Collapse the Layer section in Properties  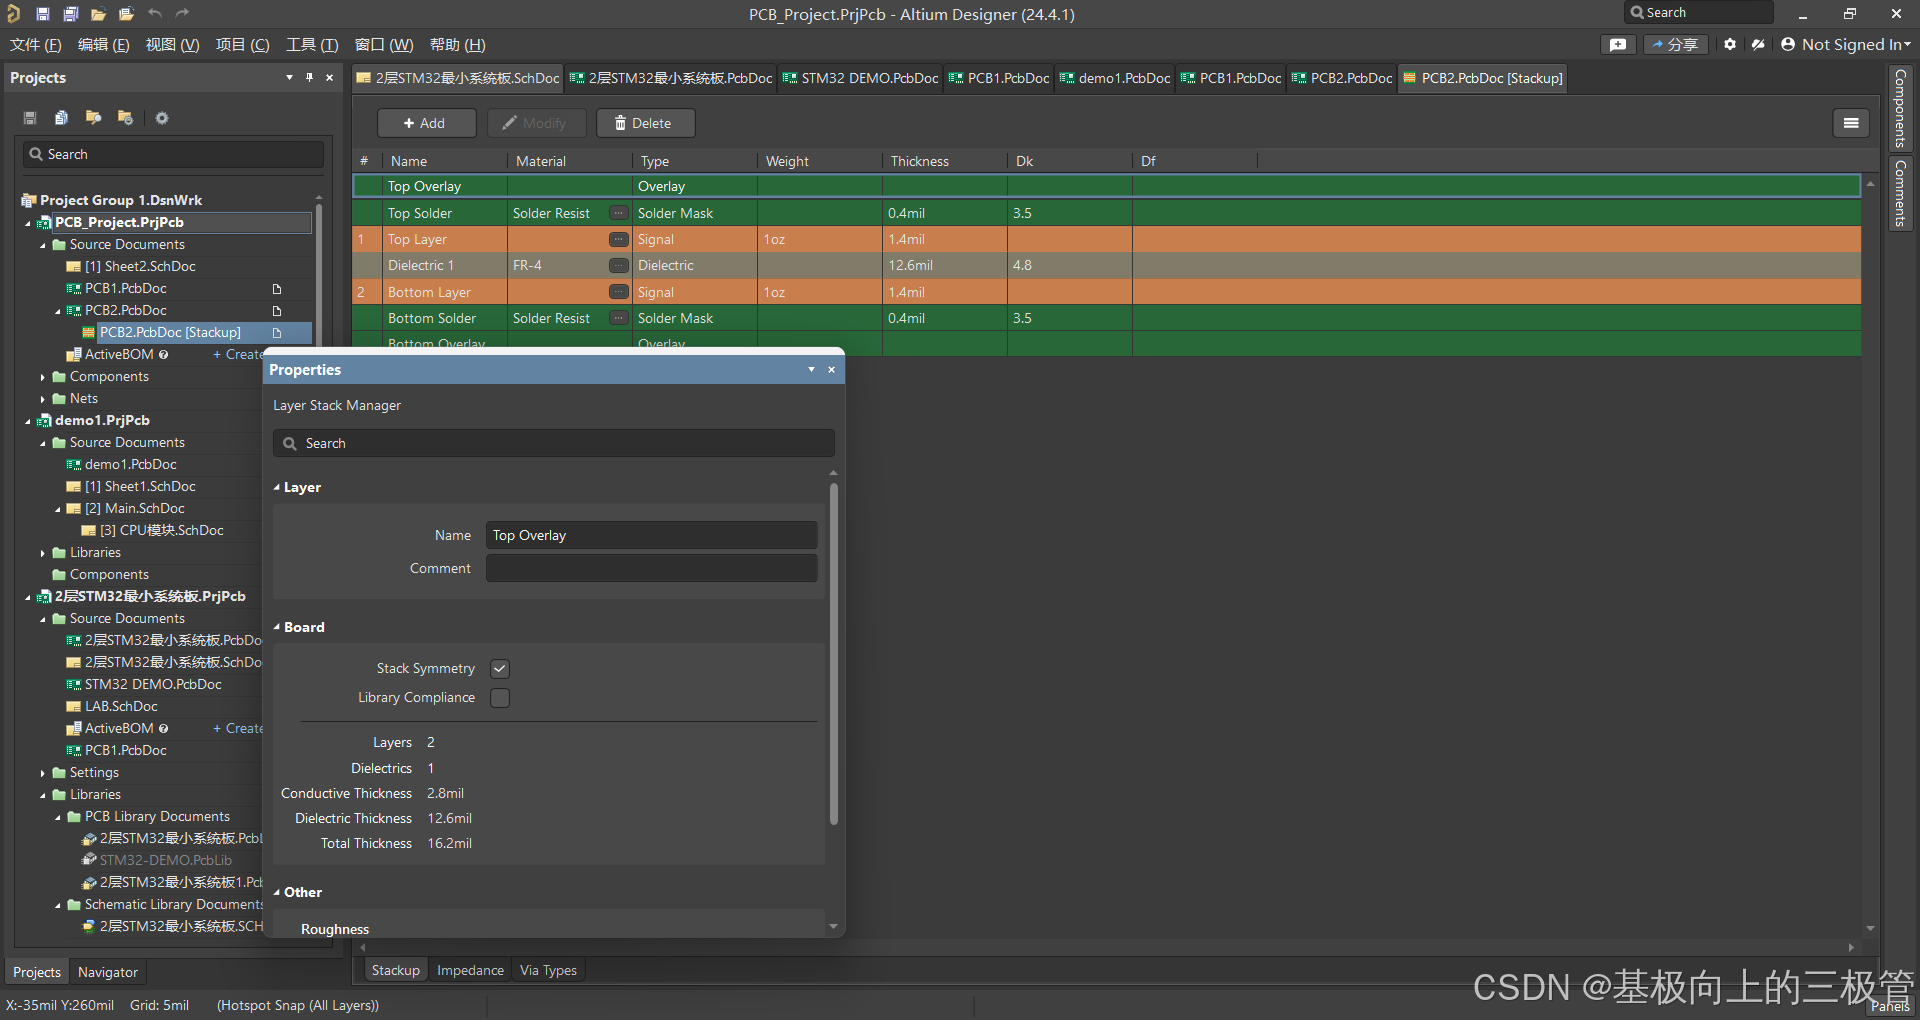(x=277, y=487)
